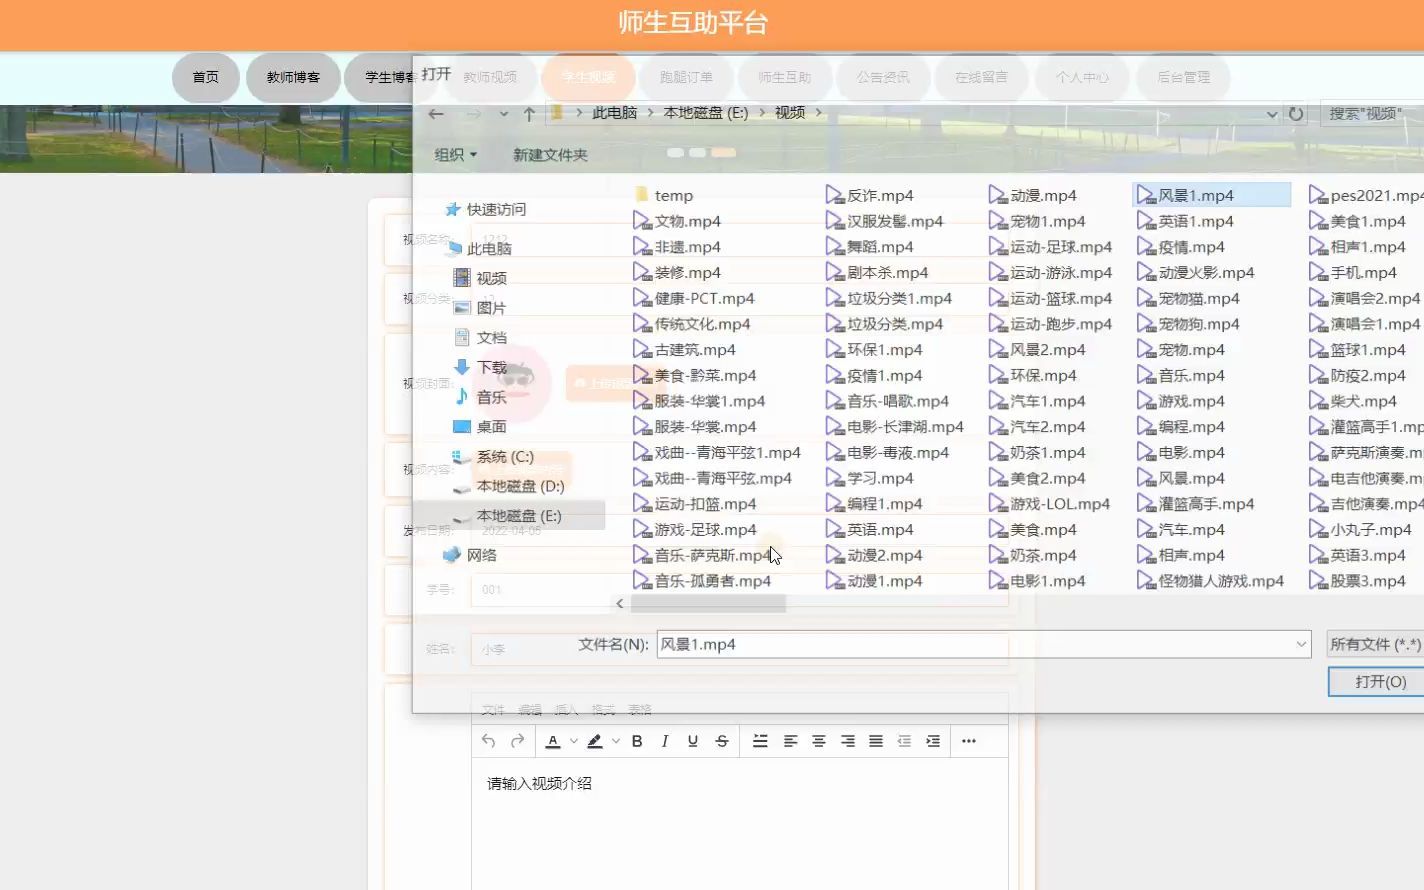Viewport: 1424px width, 890px height.
Task: Toggle strikethrough formatting in editor
Action: click(x=721, y=741)
